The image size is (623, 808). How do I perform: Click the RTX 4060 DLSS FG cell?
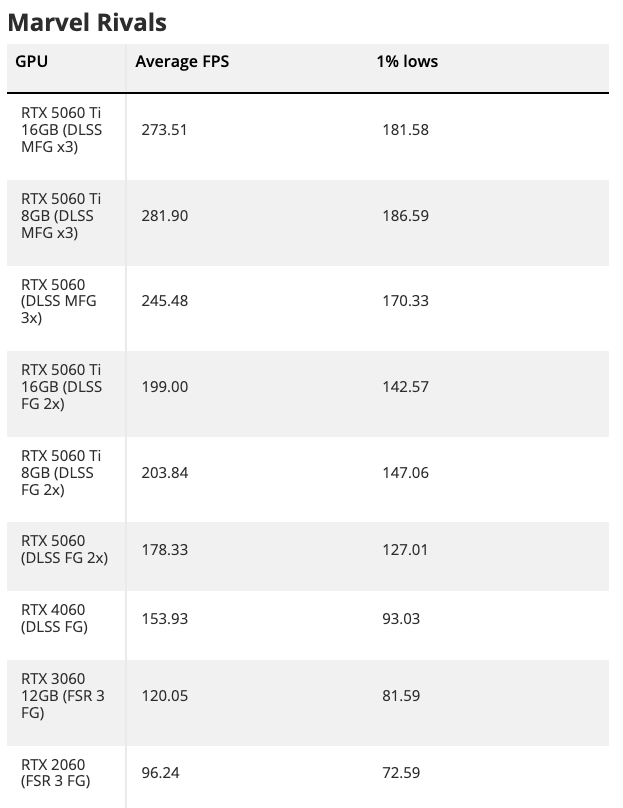pyautogui.click(x=55, y=618)
